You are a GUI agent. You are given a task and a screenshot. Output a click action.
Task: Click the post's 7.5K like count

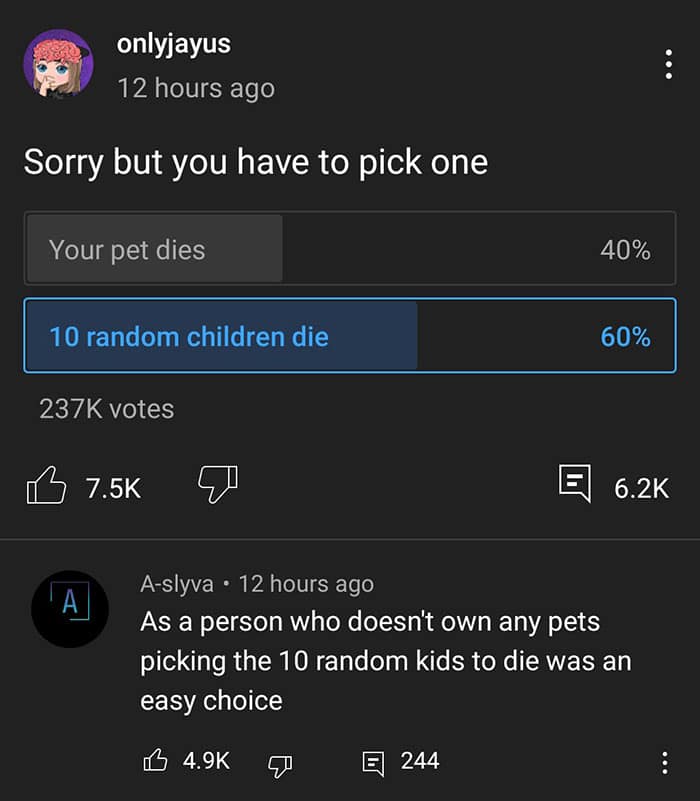[113, 487]
